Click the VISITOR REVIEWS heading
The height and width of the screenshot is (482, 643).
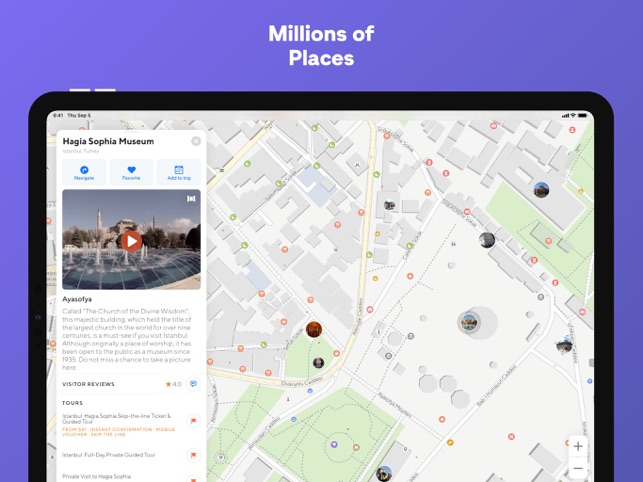(88, 384)
